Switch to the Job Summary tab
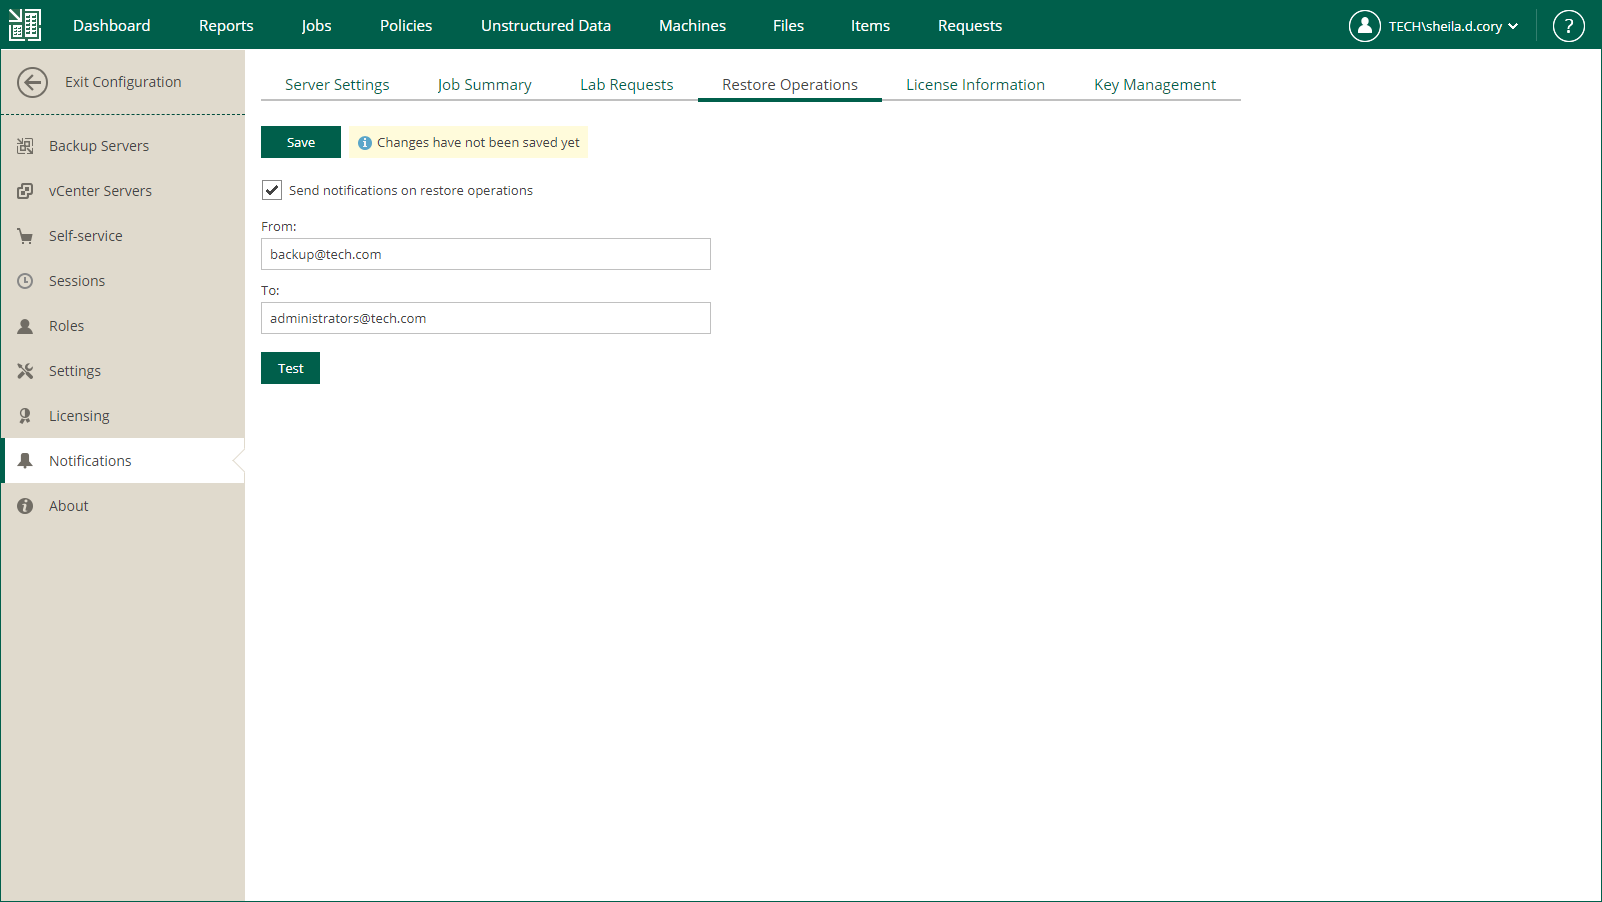 point(484,85)
